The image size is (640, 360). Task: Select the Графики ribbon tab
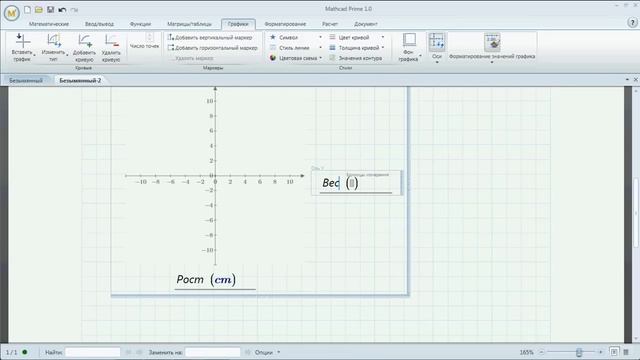[x=238, y=24]
